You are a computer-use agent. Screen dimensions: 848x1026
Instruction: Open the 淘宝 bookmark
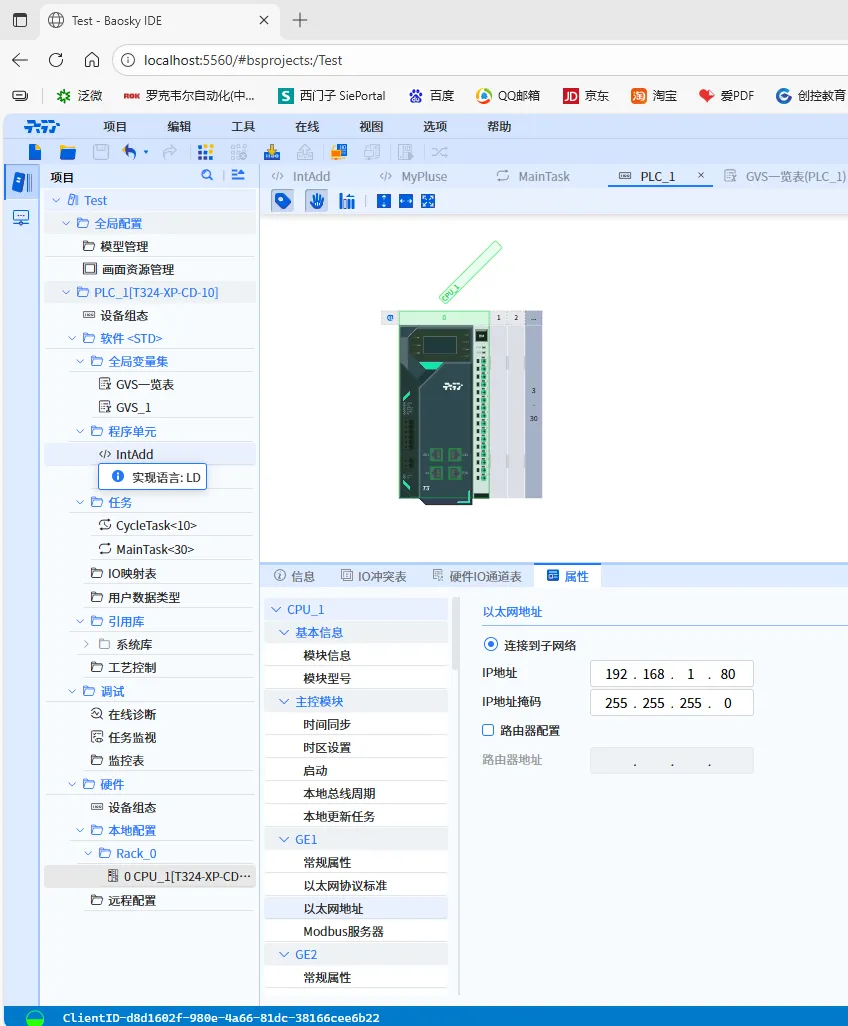[x=654, y=96]
